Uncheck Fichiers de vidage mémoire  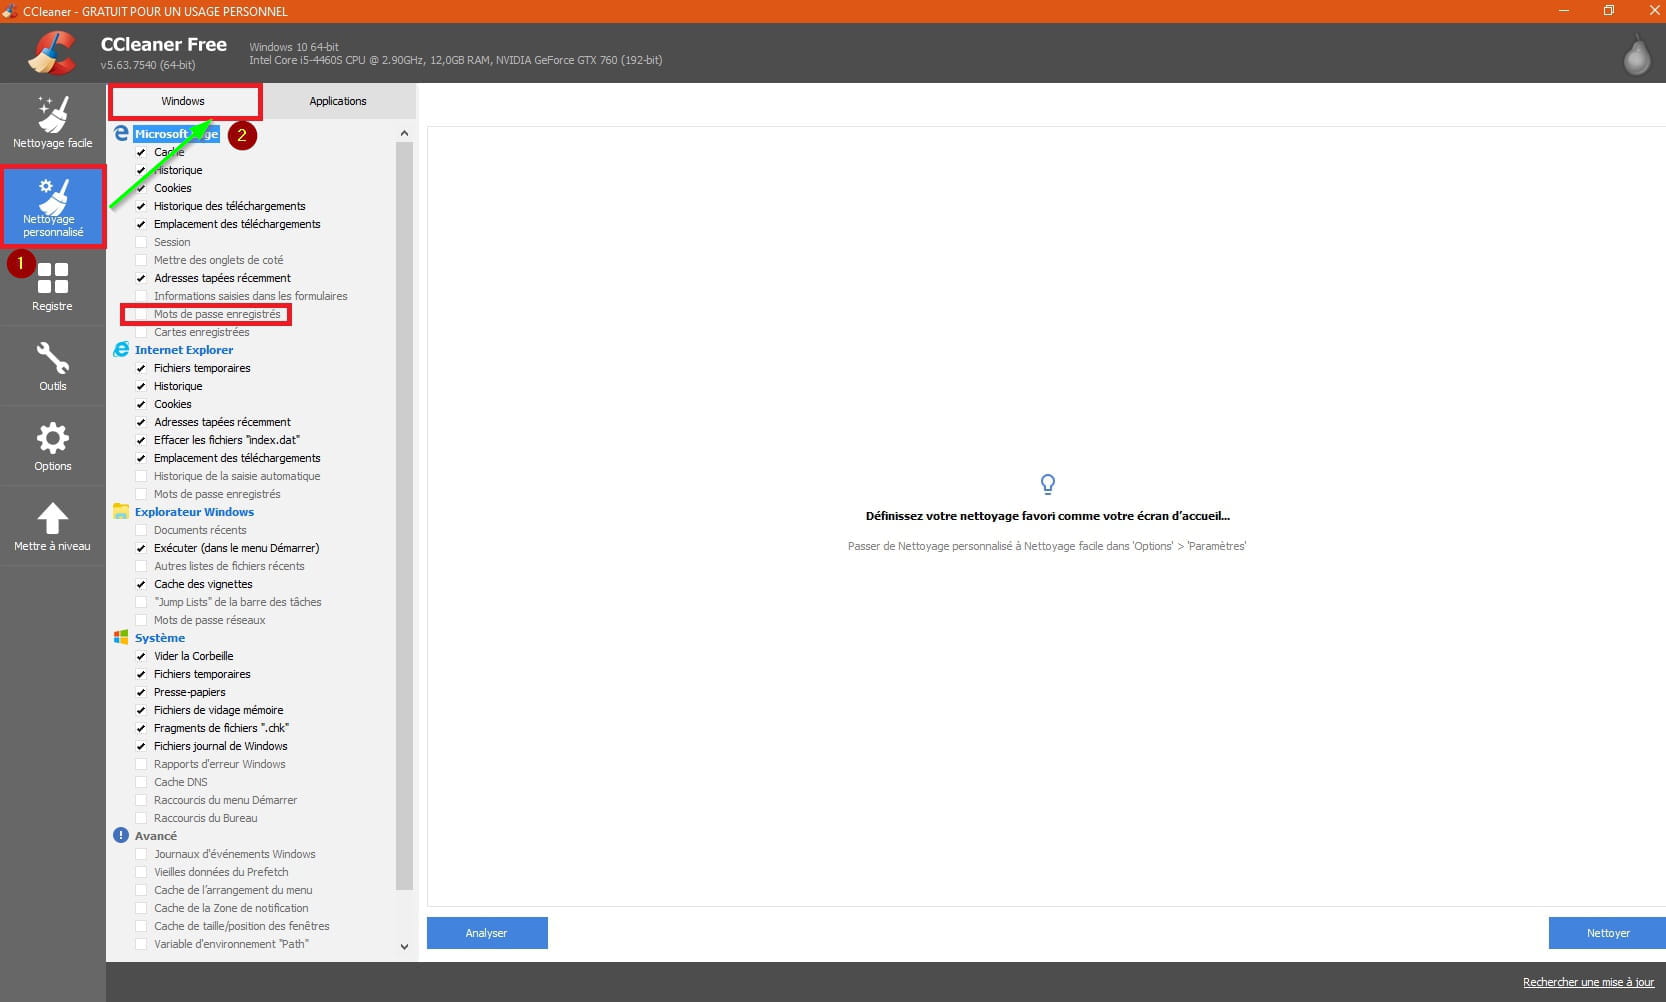(x=141, y=710)
